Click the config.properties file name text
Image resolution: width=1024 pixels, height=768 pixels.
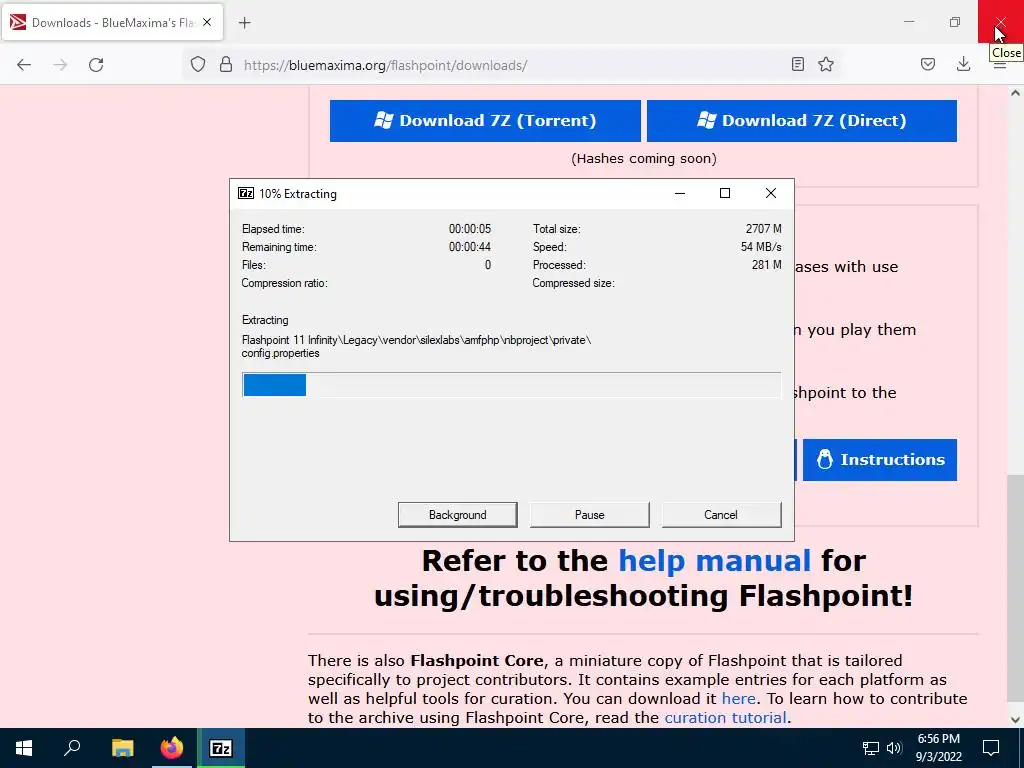pyautogui.click(x=280, y=353)
